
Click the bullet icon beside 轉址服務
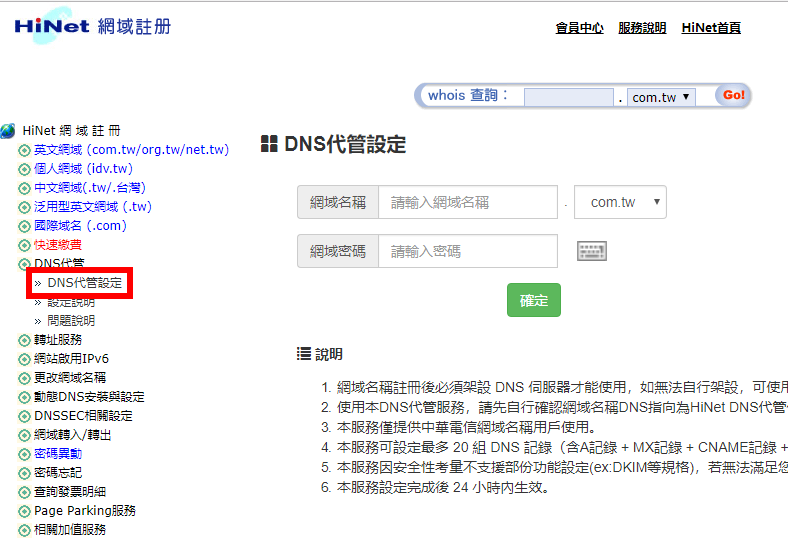point(24,340)
